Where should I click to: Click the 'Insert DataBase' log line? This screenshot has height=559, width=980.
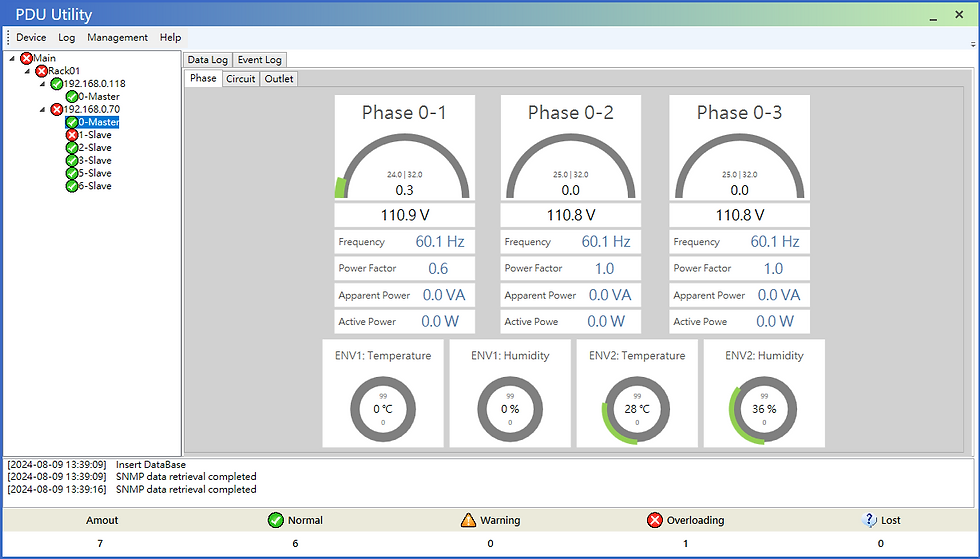pyautogui.click(x=151, y=465)
